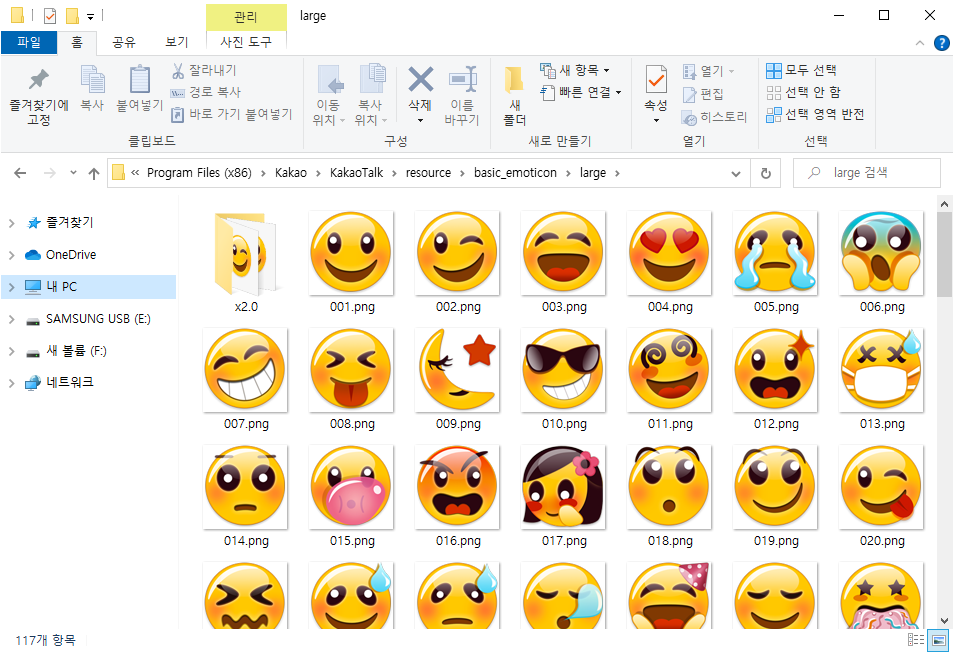Expand the address bar history dropdown

point(736,173)
